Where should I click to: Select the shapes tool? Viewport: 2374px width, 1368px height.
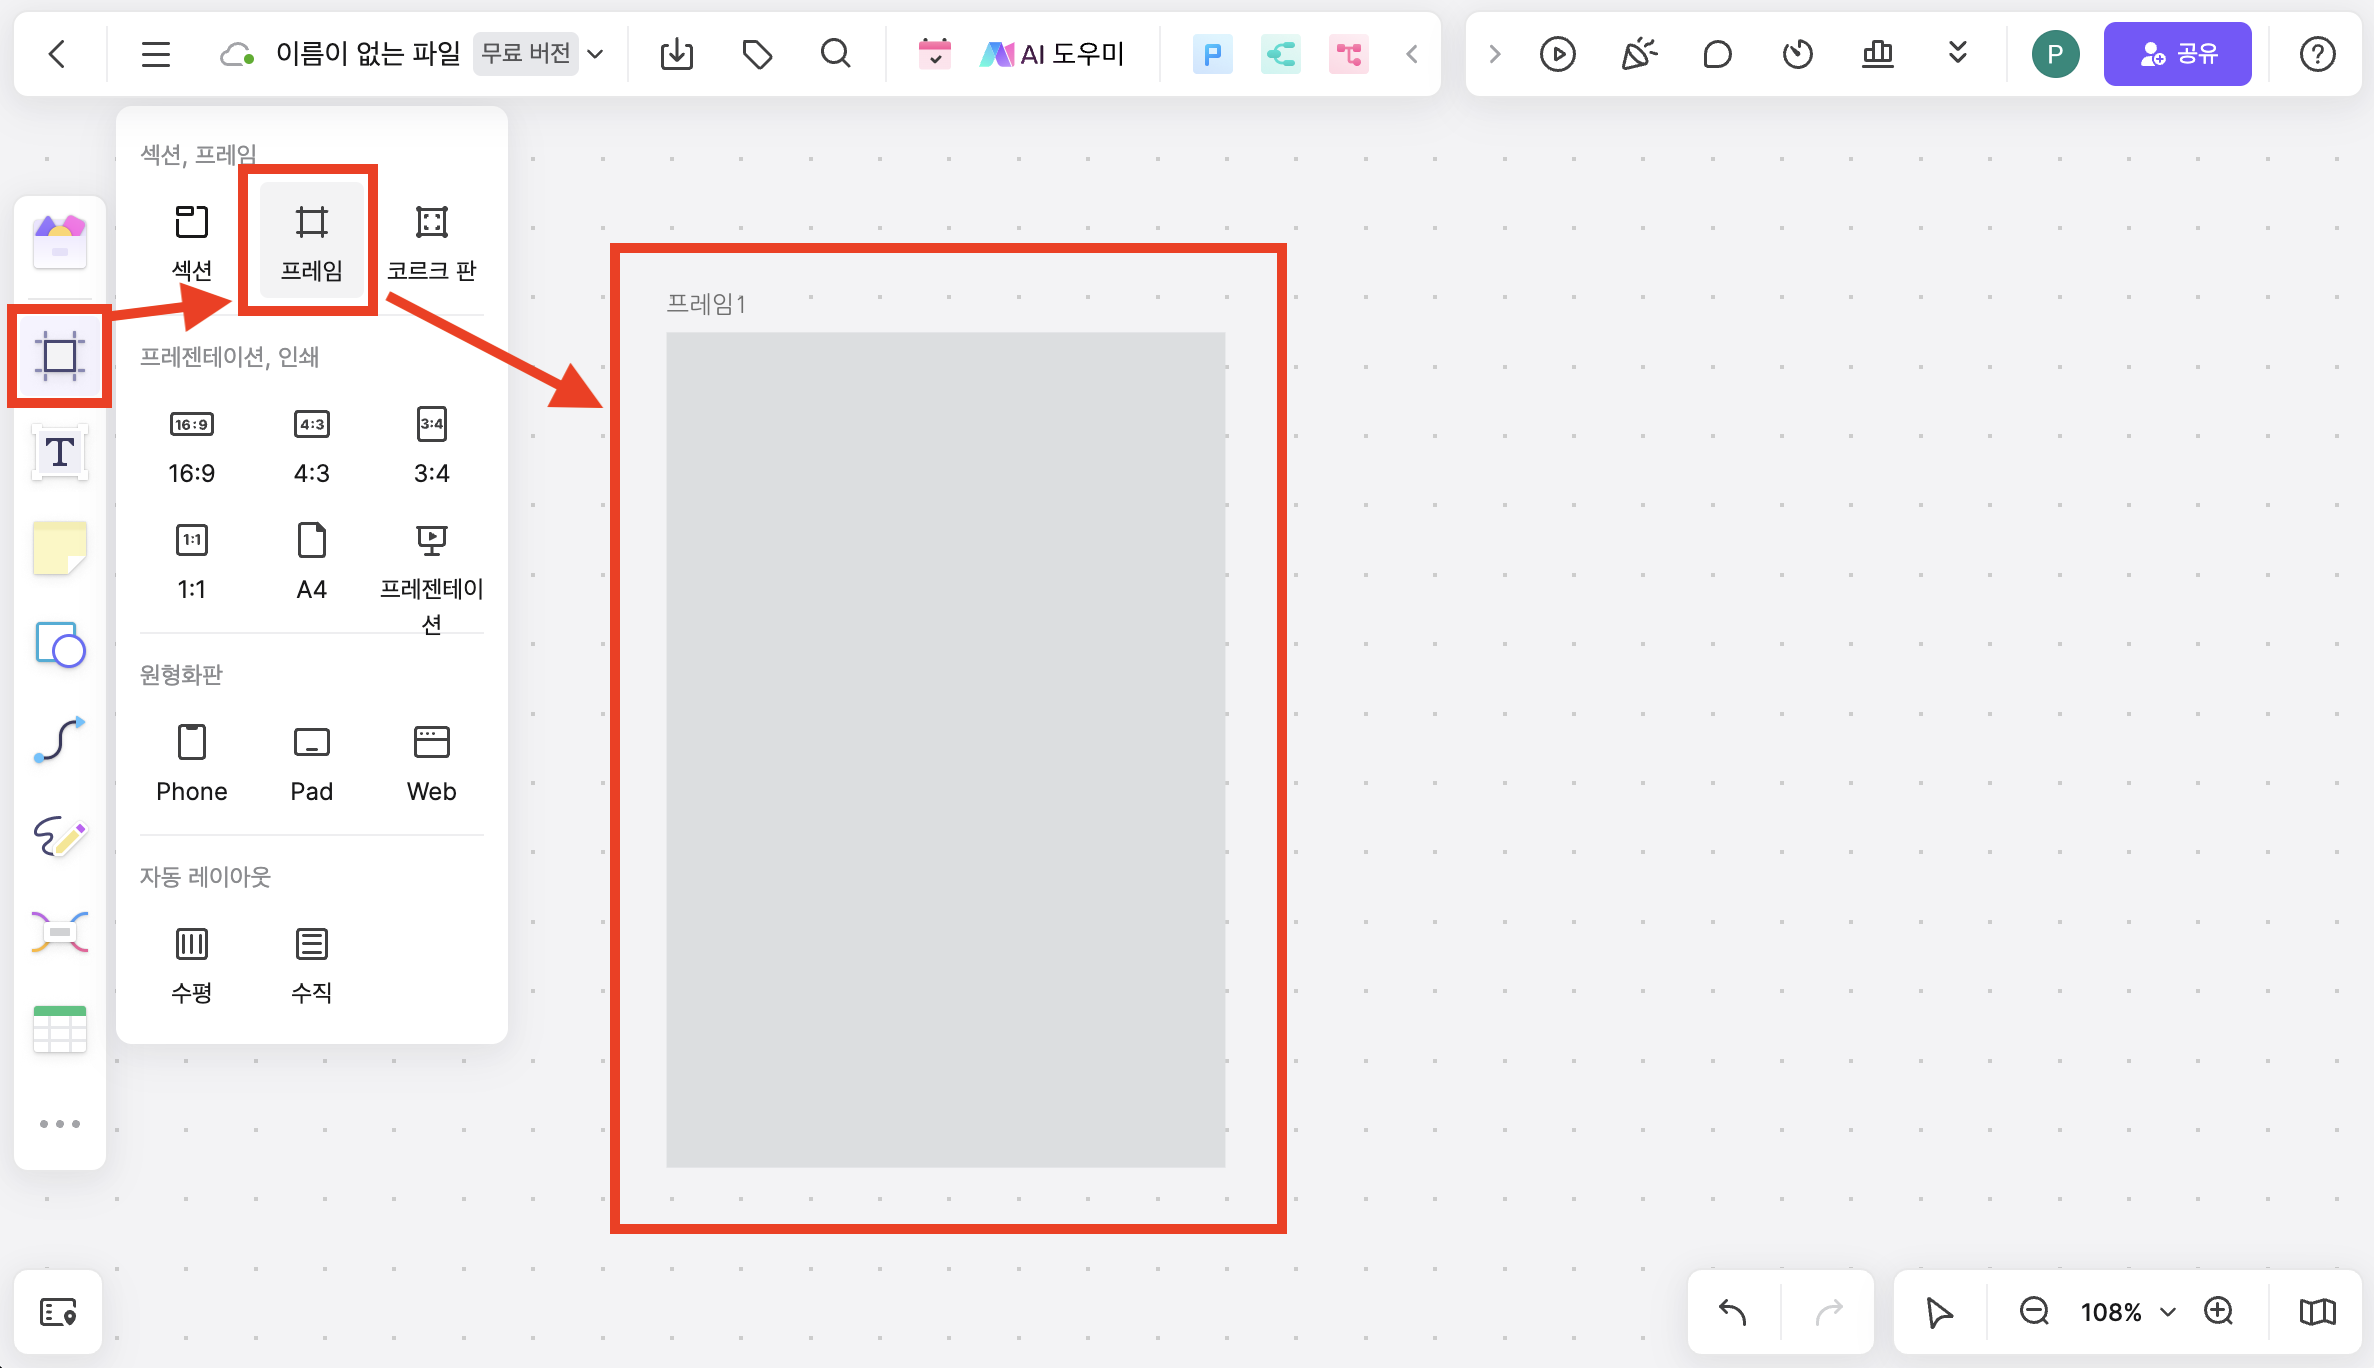pyautogui.click(x=60, y=645)
